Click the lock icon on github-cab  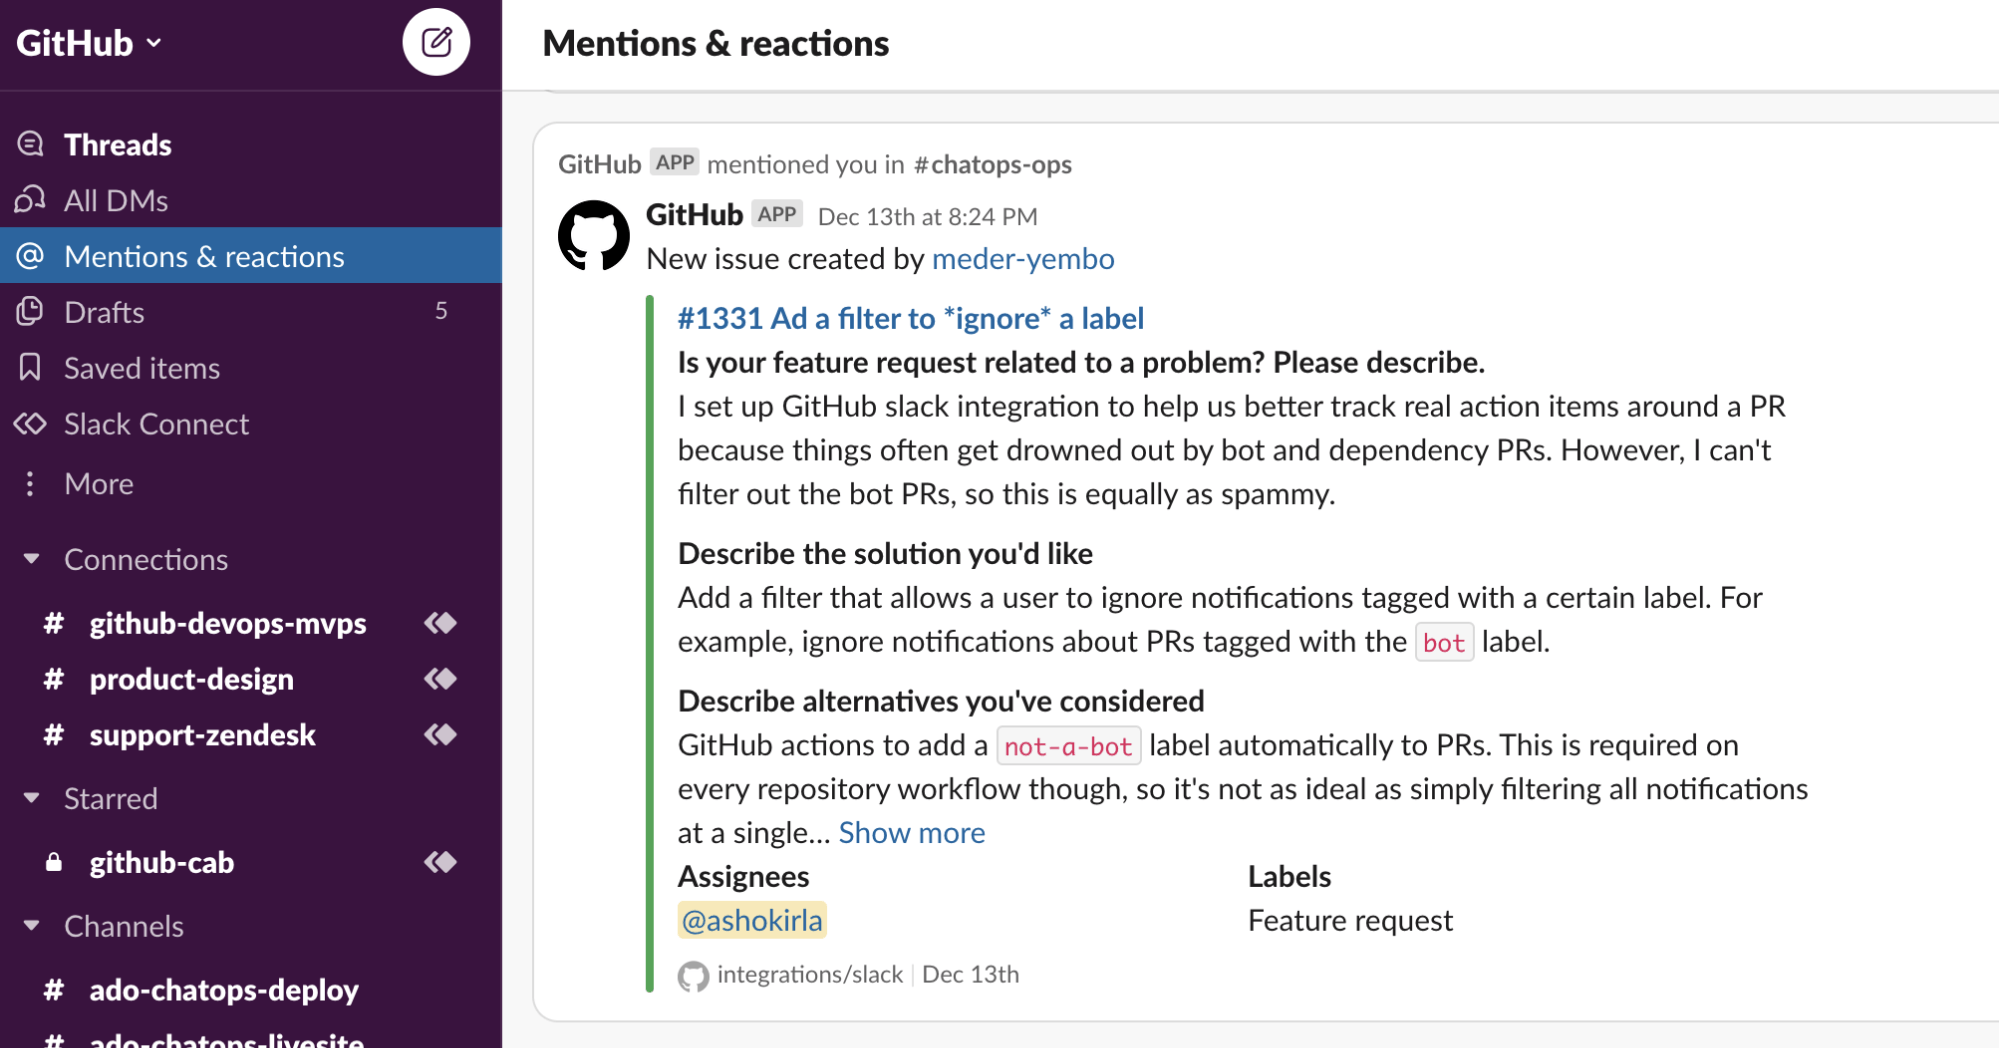[x=53, y=862]
